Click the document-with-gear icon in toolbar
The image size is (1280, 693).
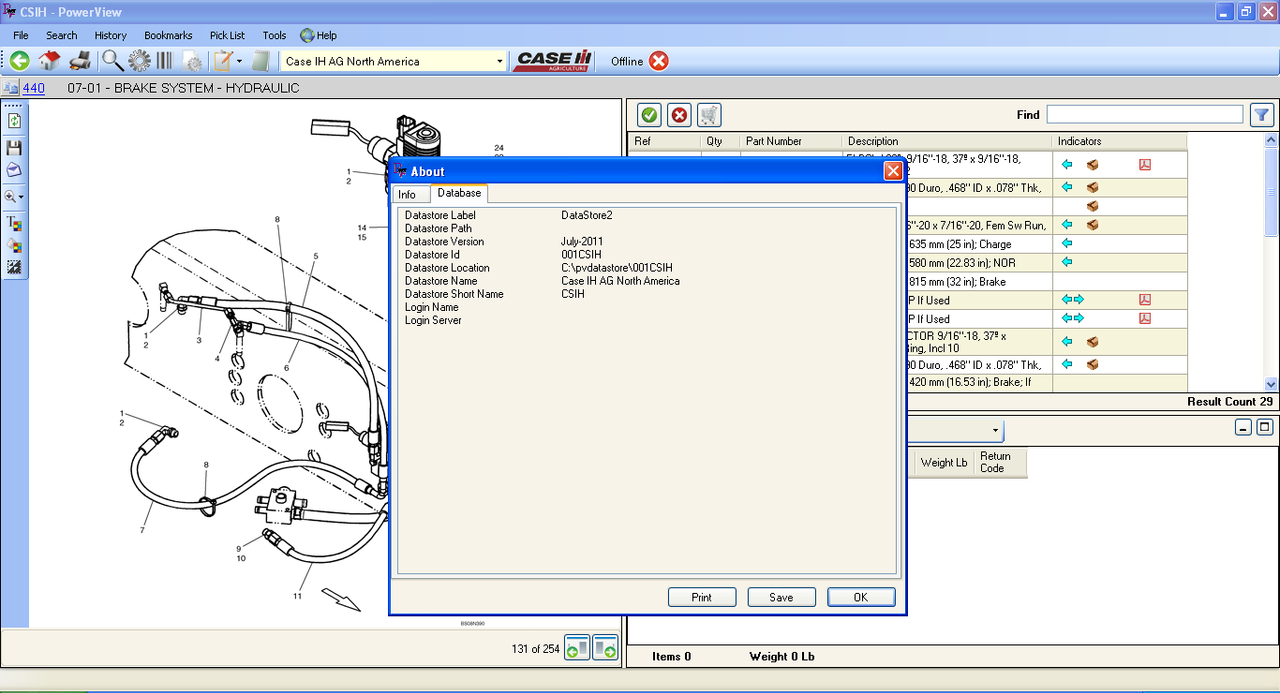[192, 61]
